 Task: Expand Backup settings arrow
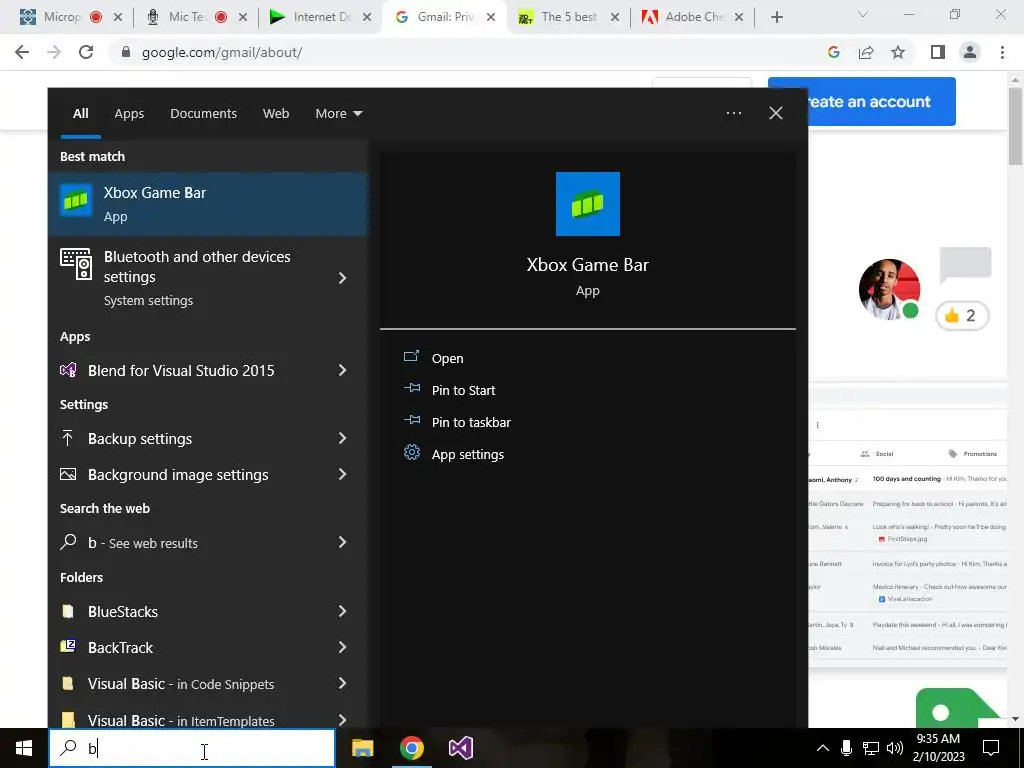click(x=342, y=438)
